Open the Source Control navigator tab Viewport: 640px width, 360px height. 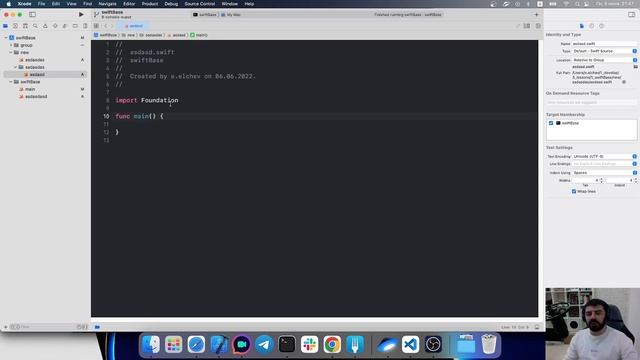click(x=15, y=26)
